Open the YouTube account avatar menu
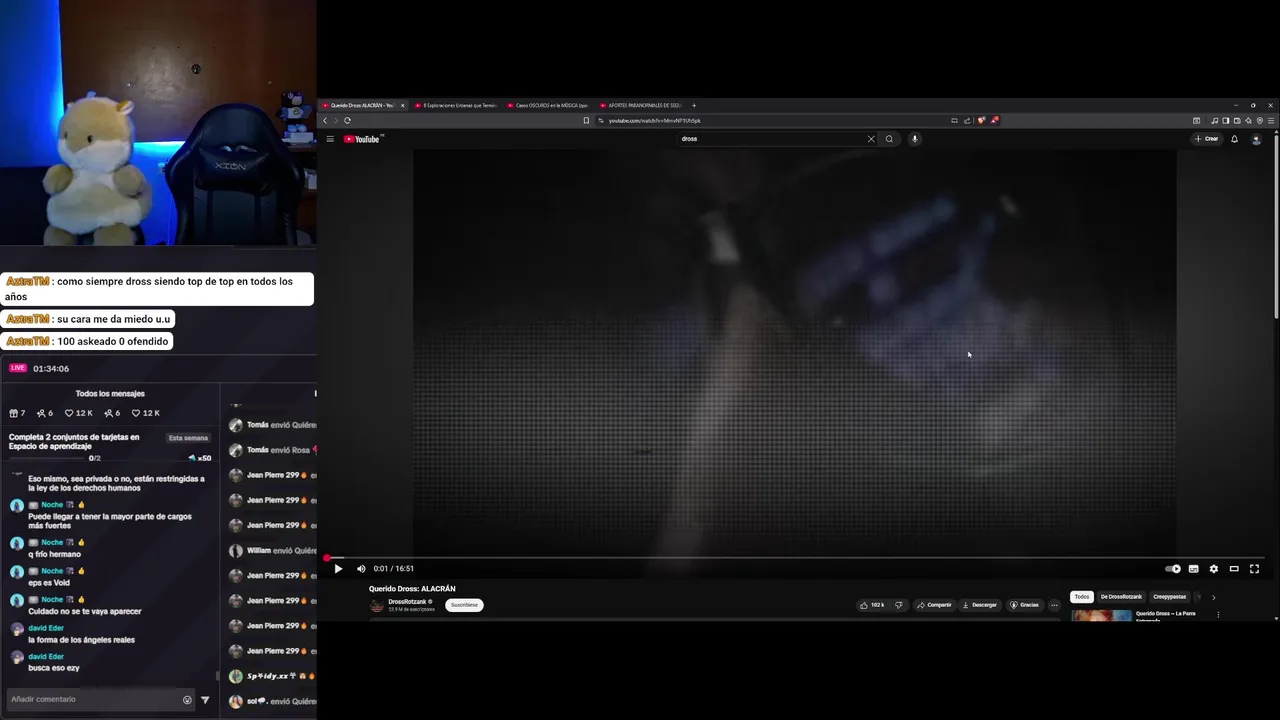The image size is (1280, 720). [1256, 139]
